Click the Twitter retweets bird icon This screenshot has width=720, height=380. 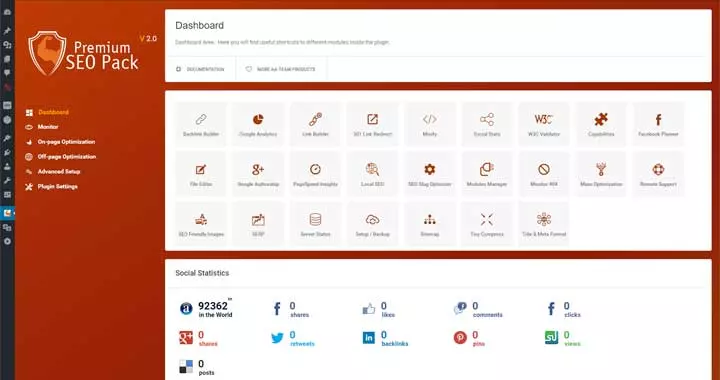[277, 338]
